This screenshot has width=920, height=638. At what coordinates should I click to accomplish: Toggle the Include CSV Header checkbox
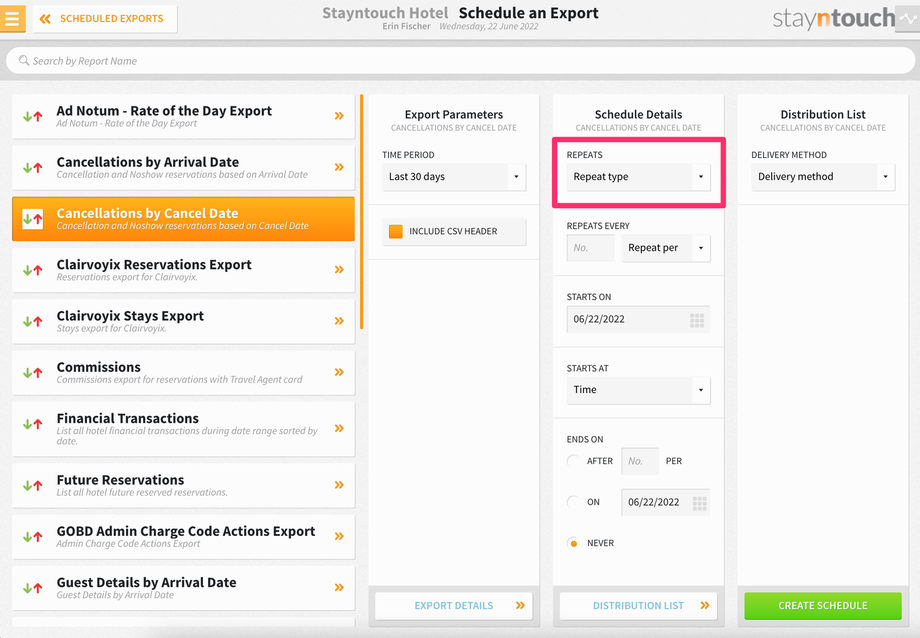click(x=396, y=231)
